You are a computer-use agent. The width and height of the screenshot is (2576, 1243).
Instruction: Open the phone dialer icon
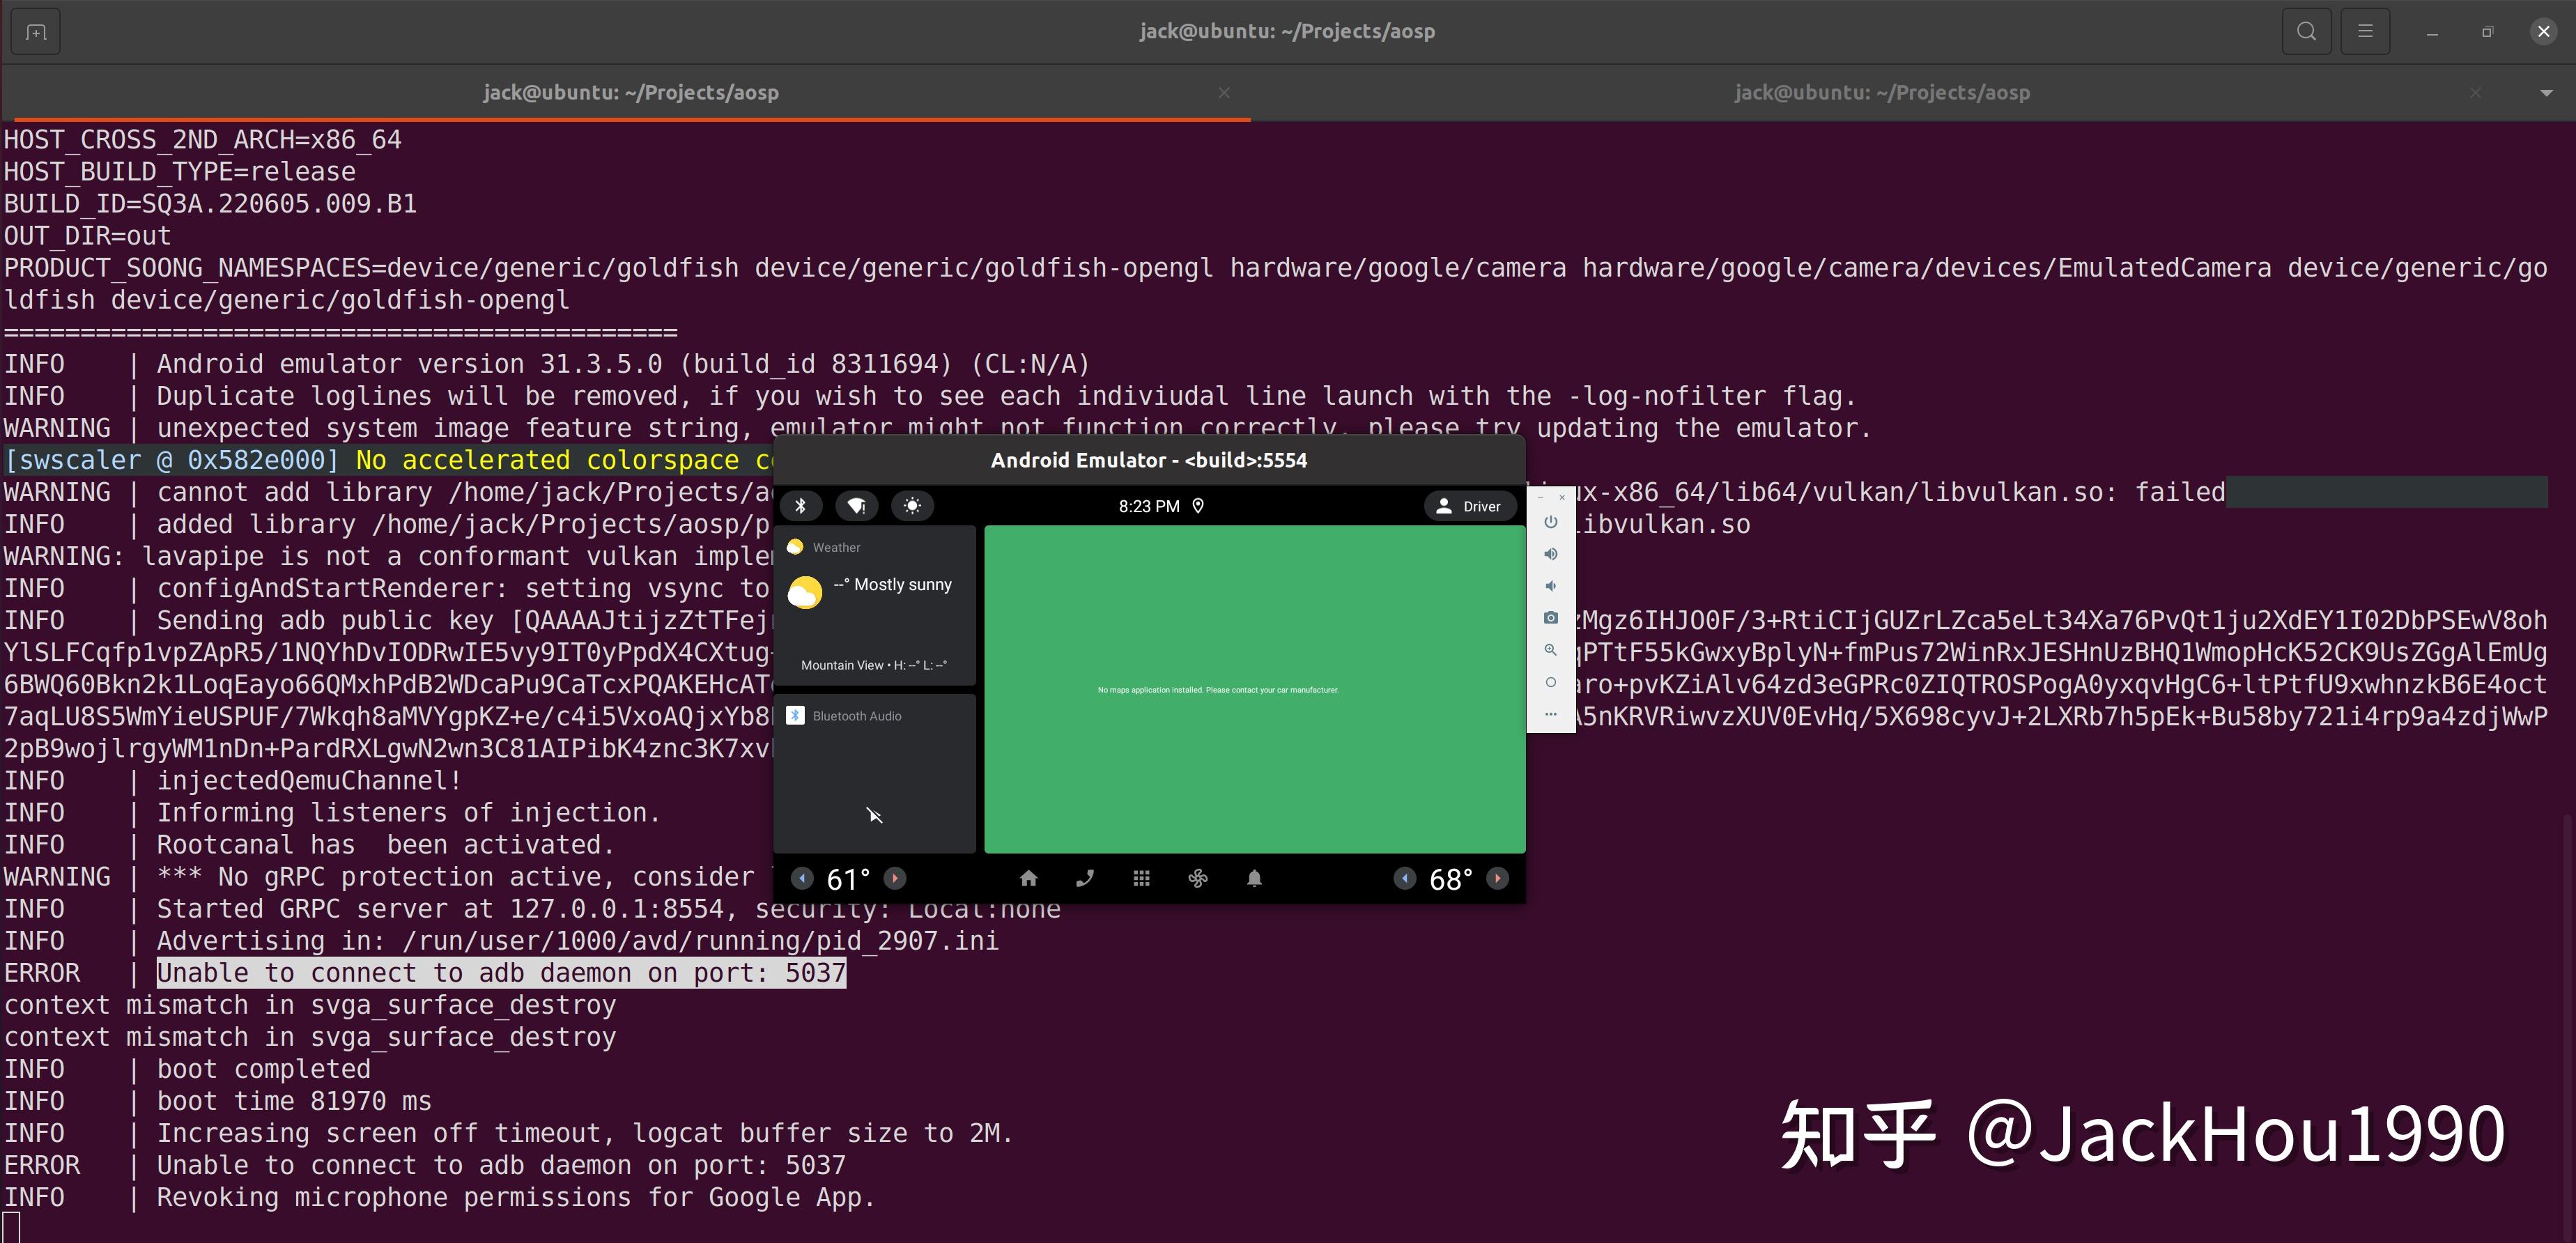tap(1085, 878)
